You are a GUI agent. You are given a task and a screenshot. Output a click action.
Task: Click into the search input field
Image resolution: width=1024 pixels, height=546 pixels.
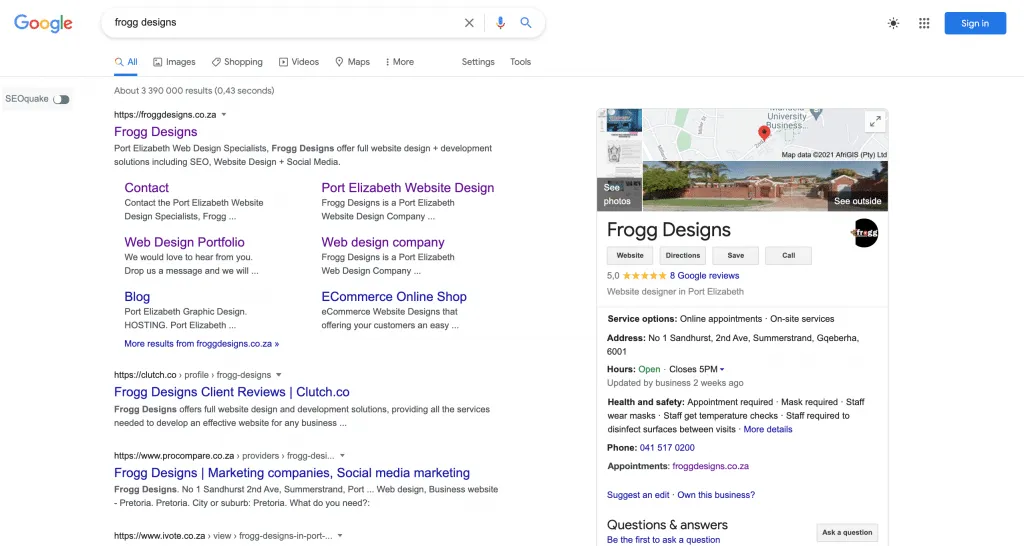click(x=284, y=23)
